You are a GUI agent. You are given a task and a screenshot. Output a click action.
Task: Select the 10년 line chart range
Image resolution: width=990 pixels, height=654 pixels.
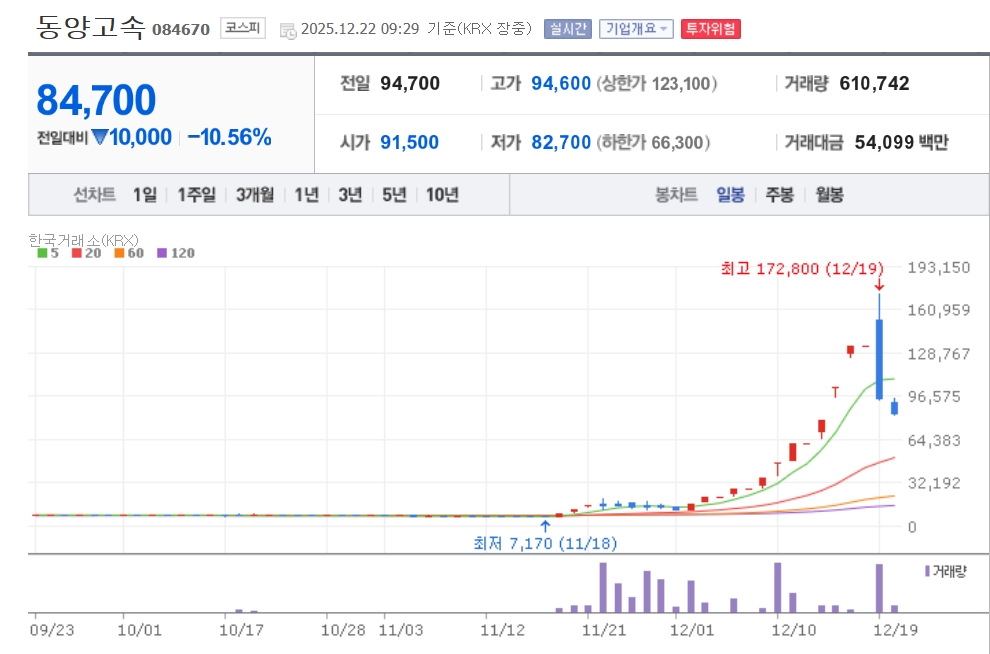click(442, 195)
